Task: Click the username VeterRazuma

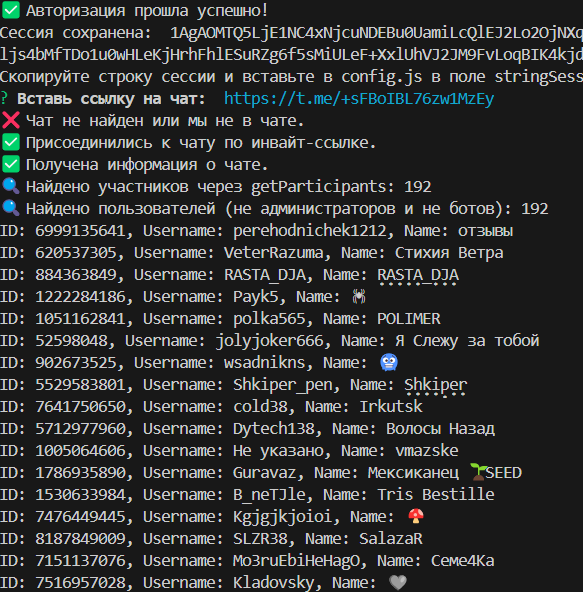Action: click(x=274, y=253)
